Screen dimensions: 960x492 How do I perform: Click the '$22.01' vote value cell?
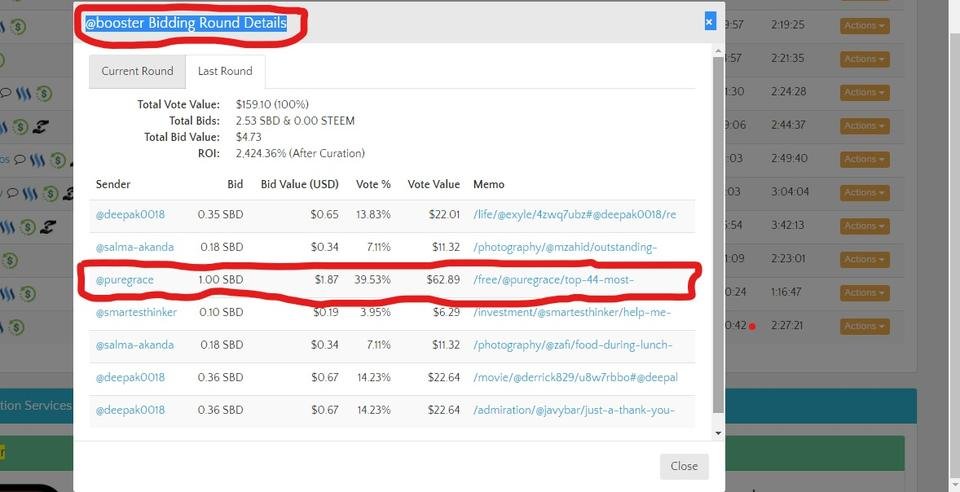(x=444, y=215)
